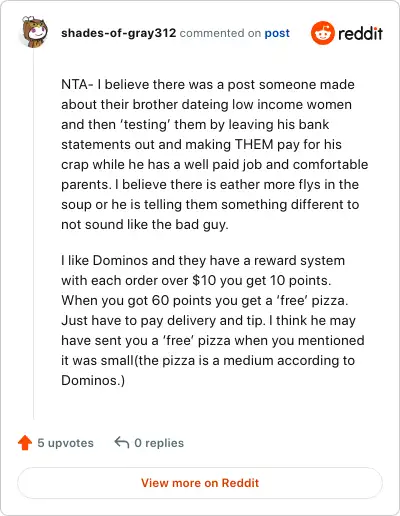Click the vertical thread line below avatar
Screen dimensions: 400x516
pyautogui.click(x=34, y=235)
